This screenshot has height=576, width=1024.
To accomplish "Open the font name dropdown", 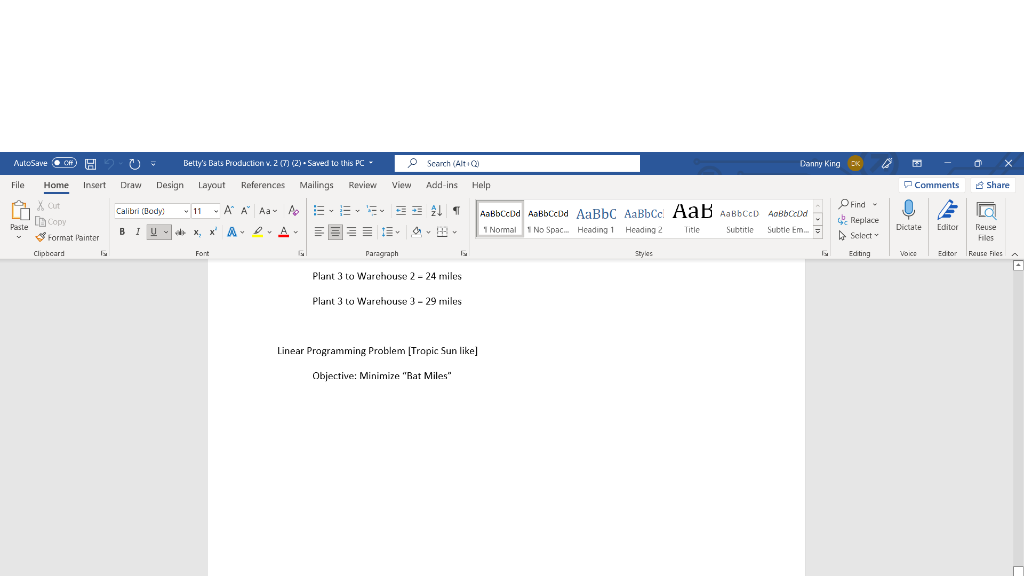I will (x=185, y=211).
